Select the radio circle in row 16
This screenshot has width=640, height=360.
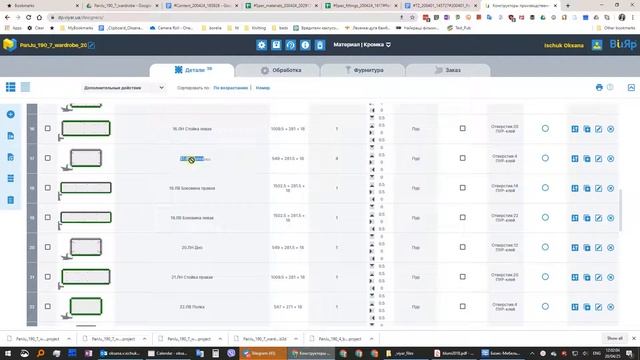545,128
